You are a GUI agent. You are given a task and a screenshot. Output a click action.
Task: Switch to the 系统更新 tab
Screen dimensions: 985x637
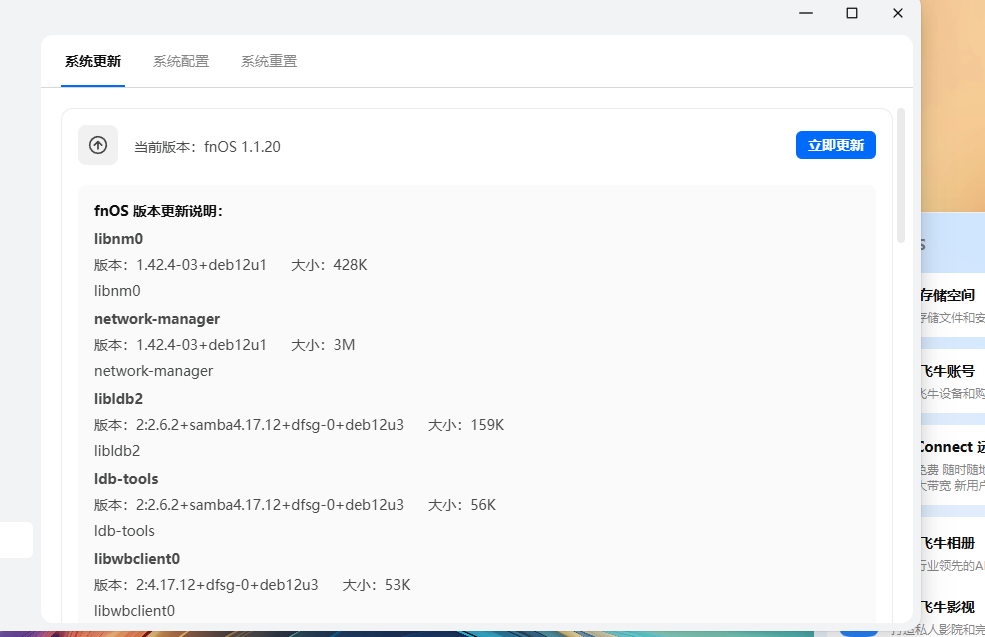click(x=93, y=61)
